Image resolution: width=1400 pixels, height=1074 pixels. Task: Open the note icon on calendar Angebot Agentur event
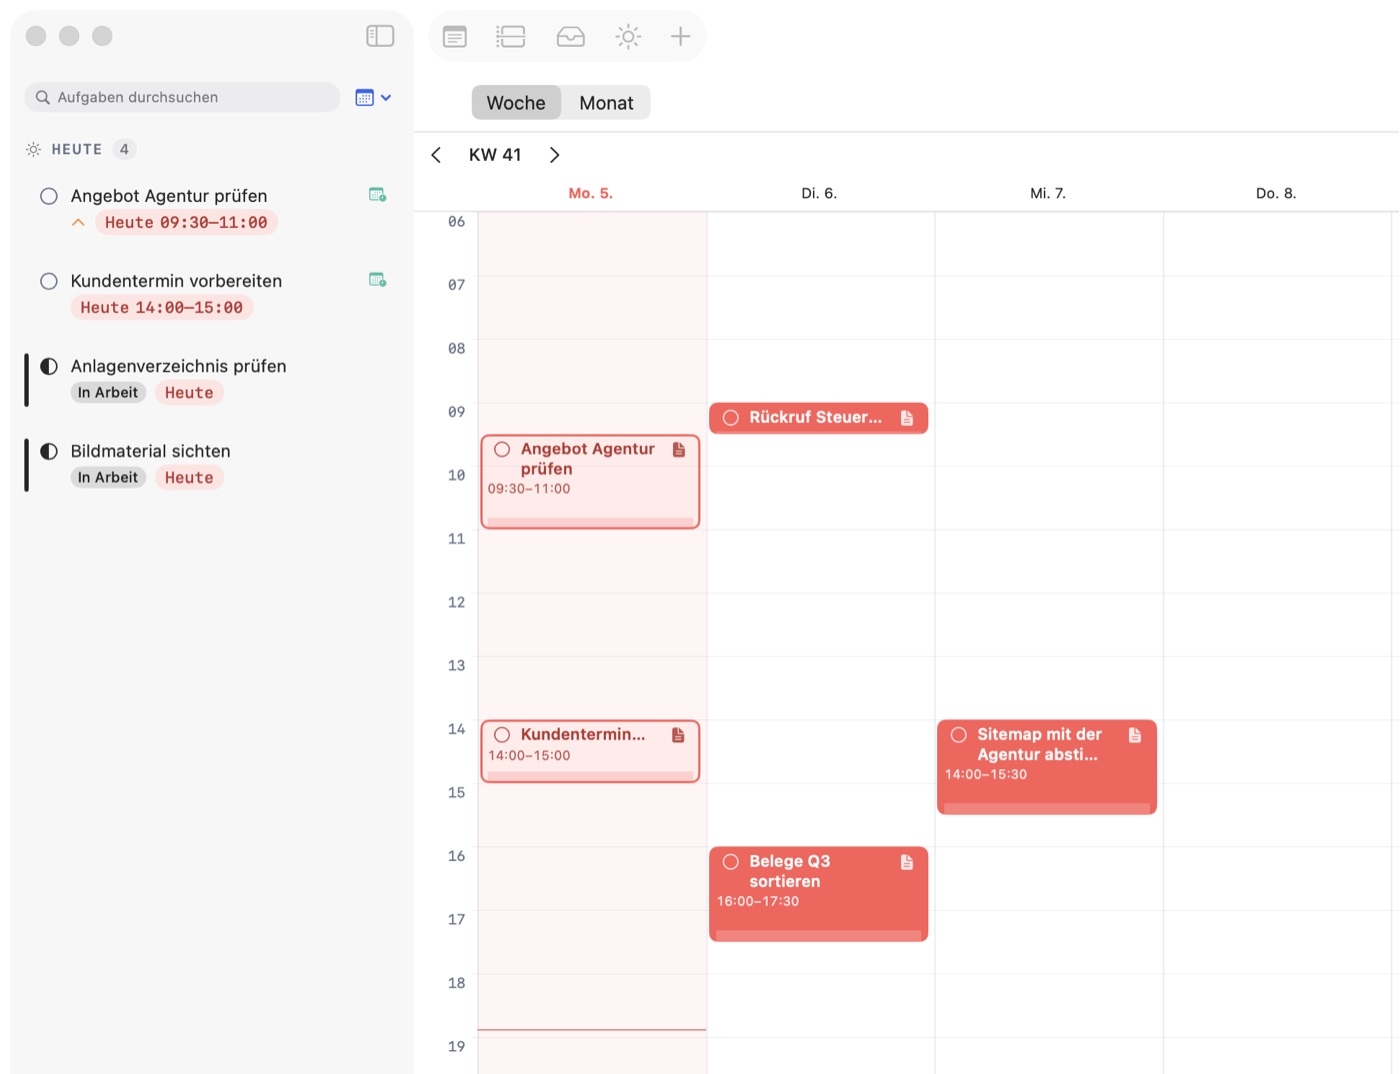679,450
